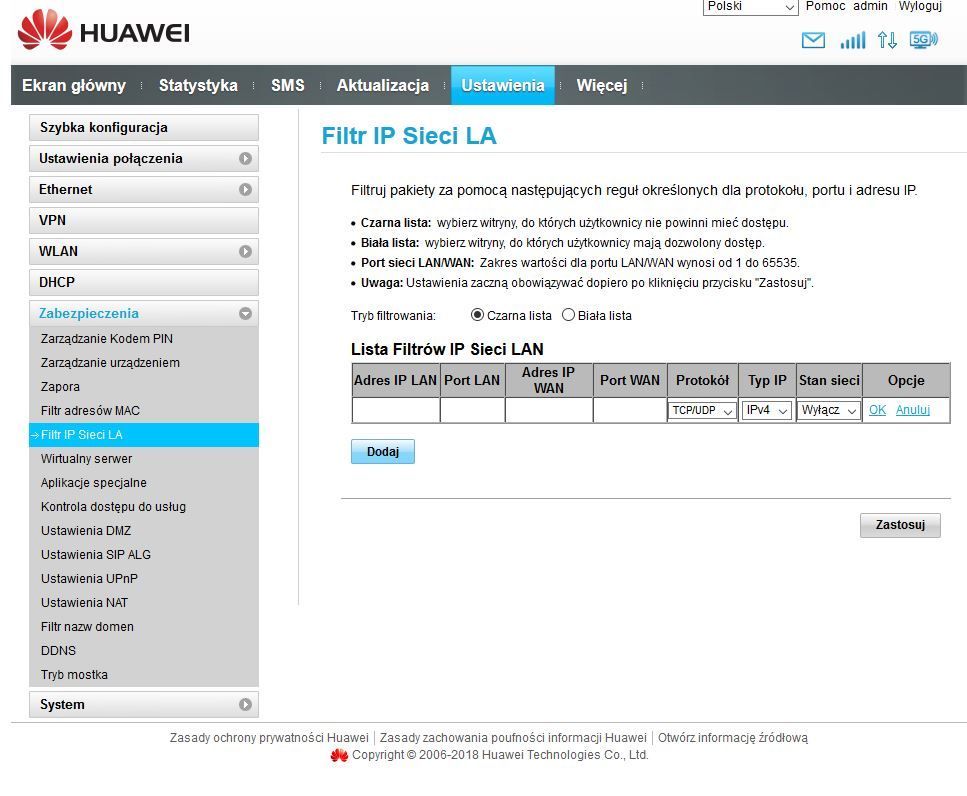Expand the WLAN section
This screenshot has height=796, width=967.
(x=144, y=251)
